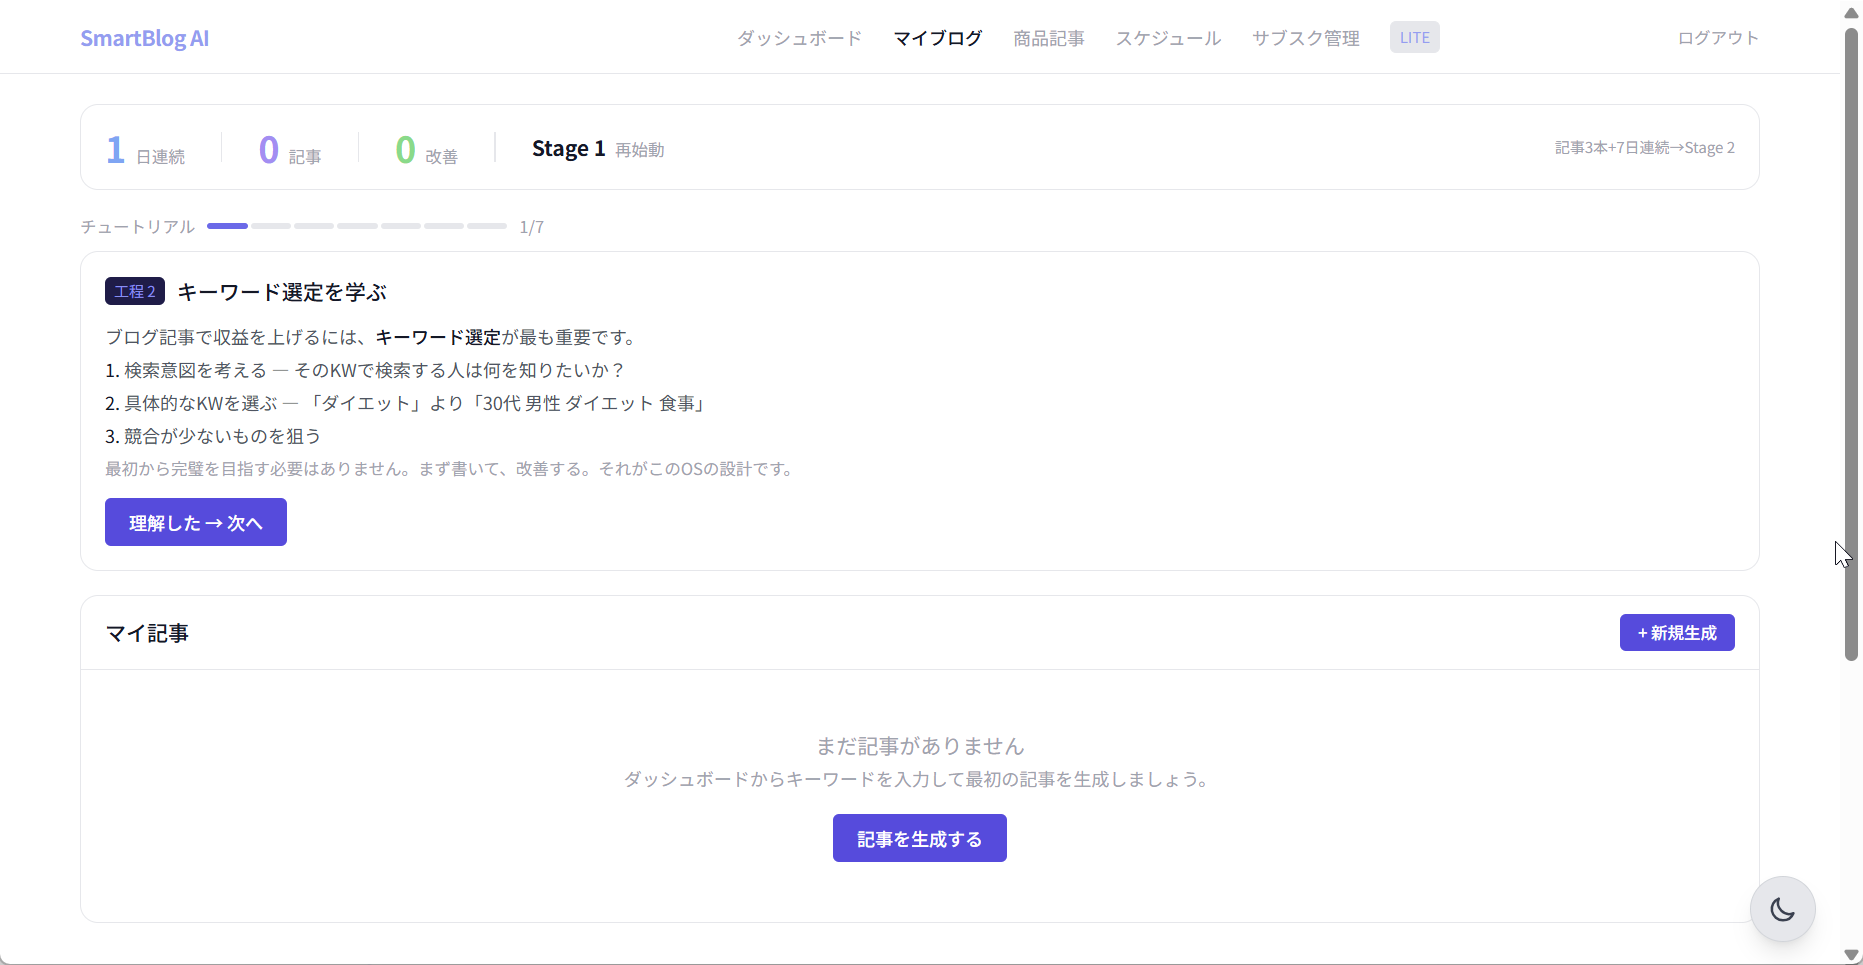This screenshot has width=1863, height=965.
Task: Toggle dark mode with the moon icon
Action: click(1782, 909)
